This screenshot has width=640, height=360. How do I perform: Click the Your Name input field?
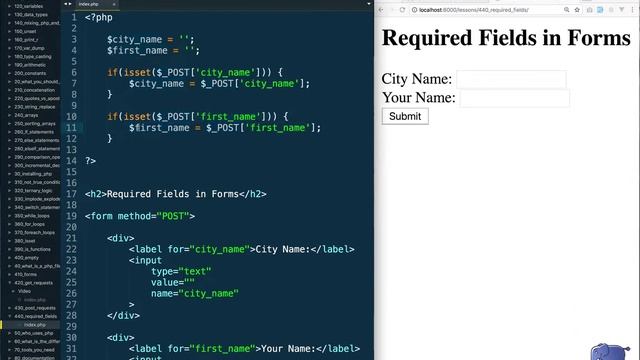514,98
